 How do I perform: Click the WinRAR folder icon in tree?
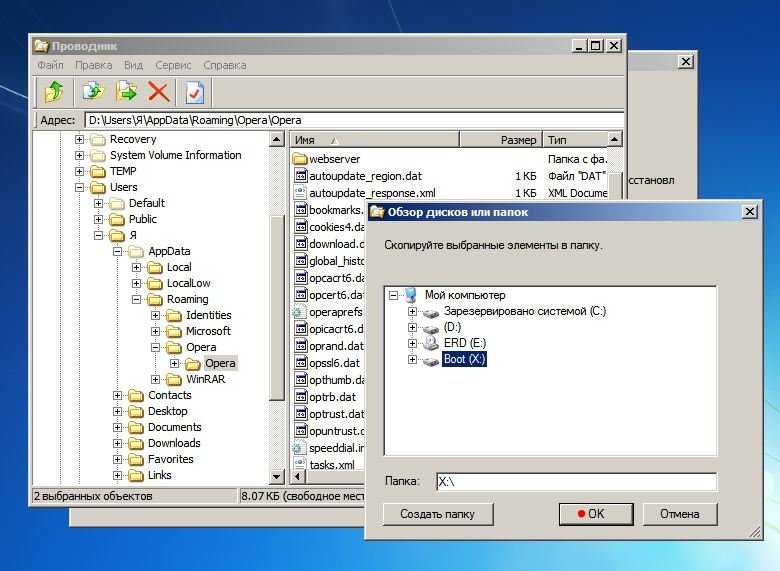[174, 380]
